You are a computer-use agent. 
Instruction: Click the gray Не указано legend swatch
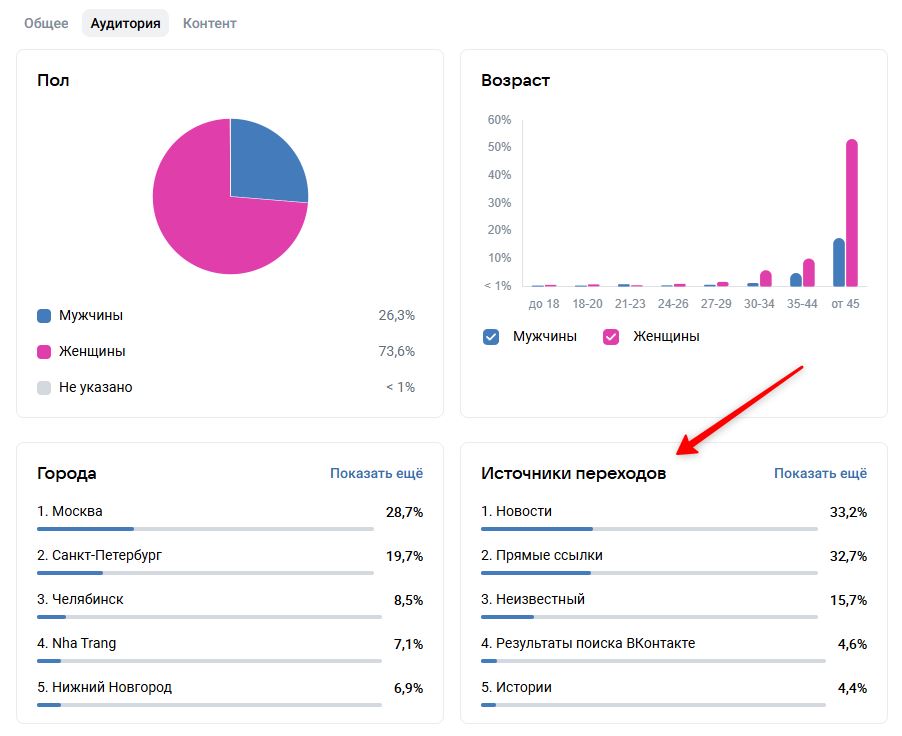click(44, 388)
